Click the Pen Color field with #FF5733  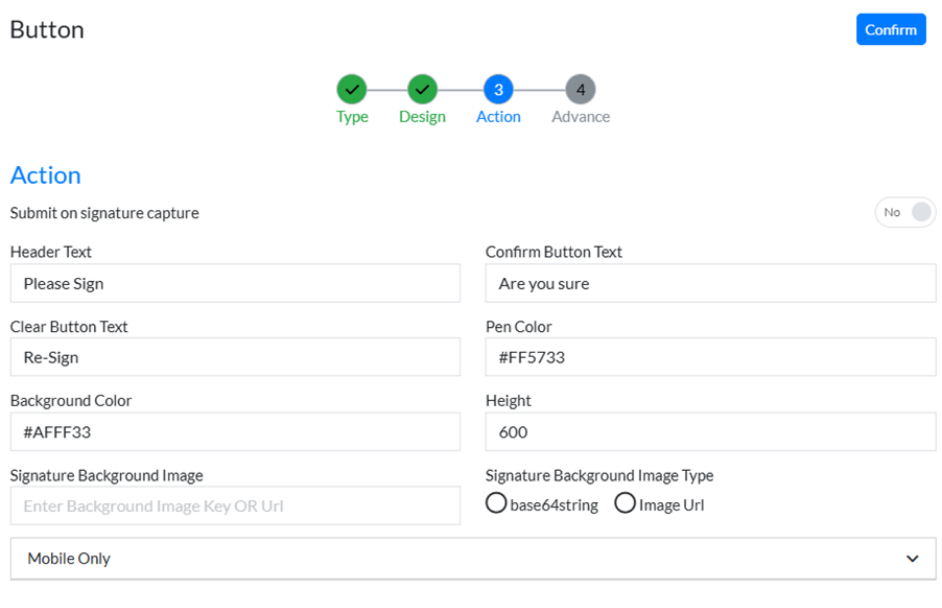click(x=710, y=358)
